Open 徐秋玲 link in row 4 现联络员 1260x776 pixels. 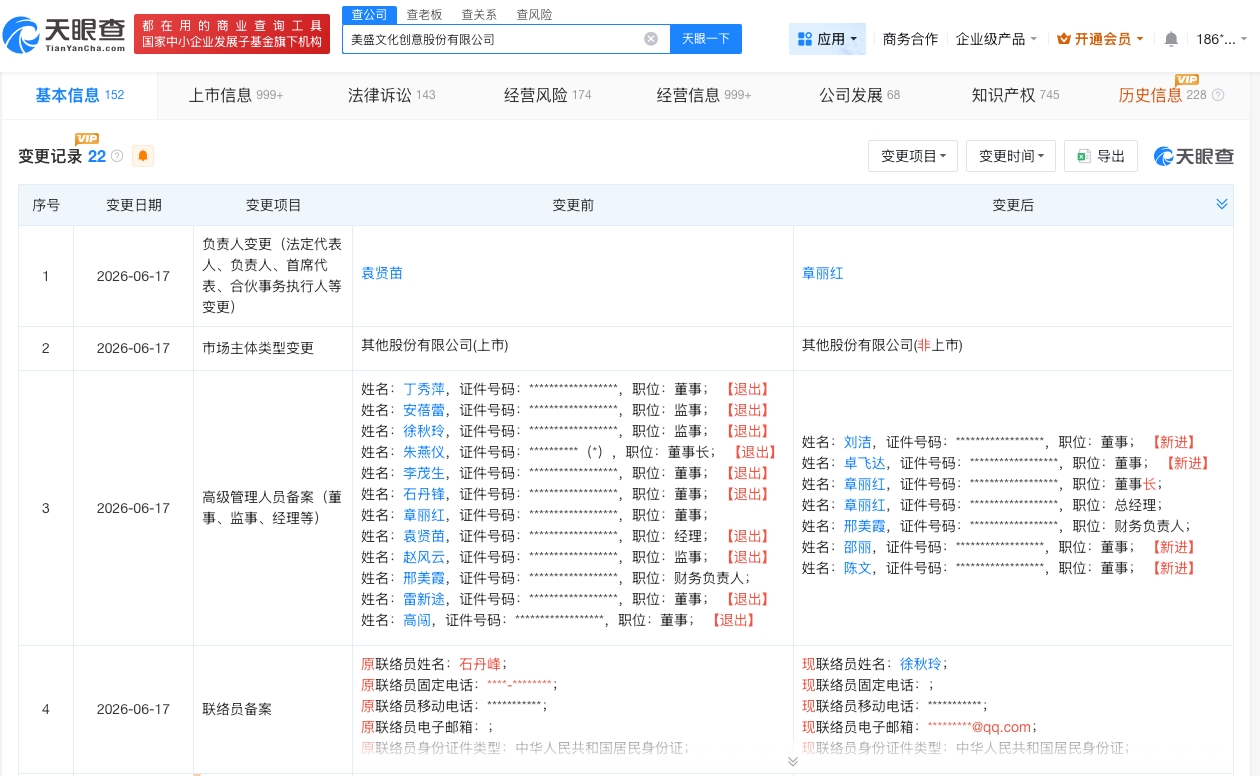921,664
